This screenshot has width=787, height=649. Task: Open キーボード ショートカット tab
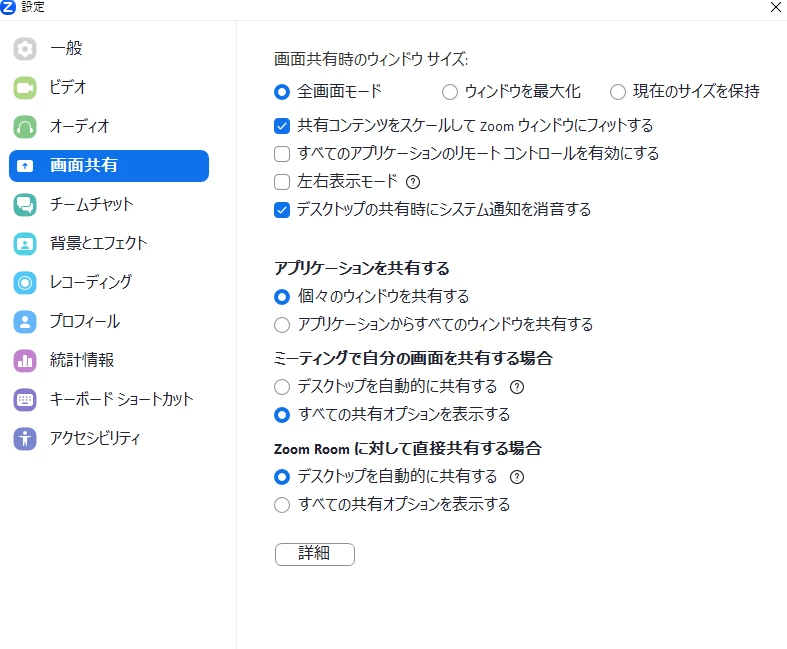pyautogui.click(x=109, y=400)
